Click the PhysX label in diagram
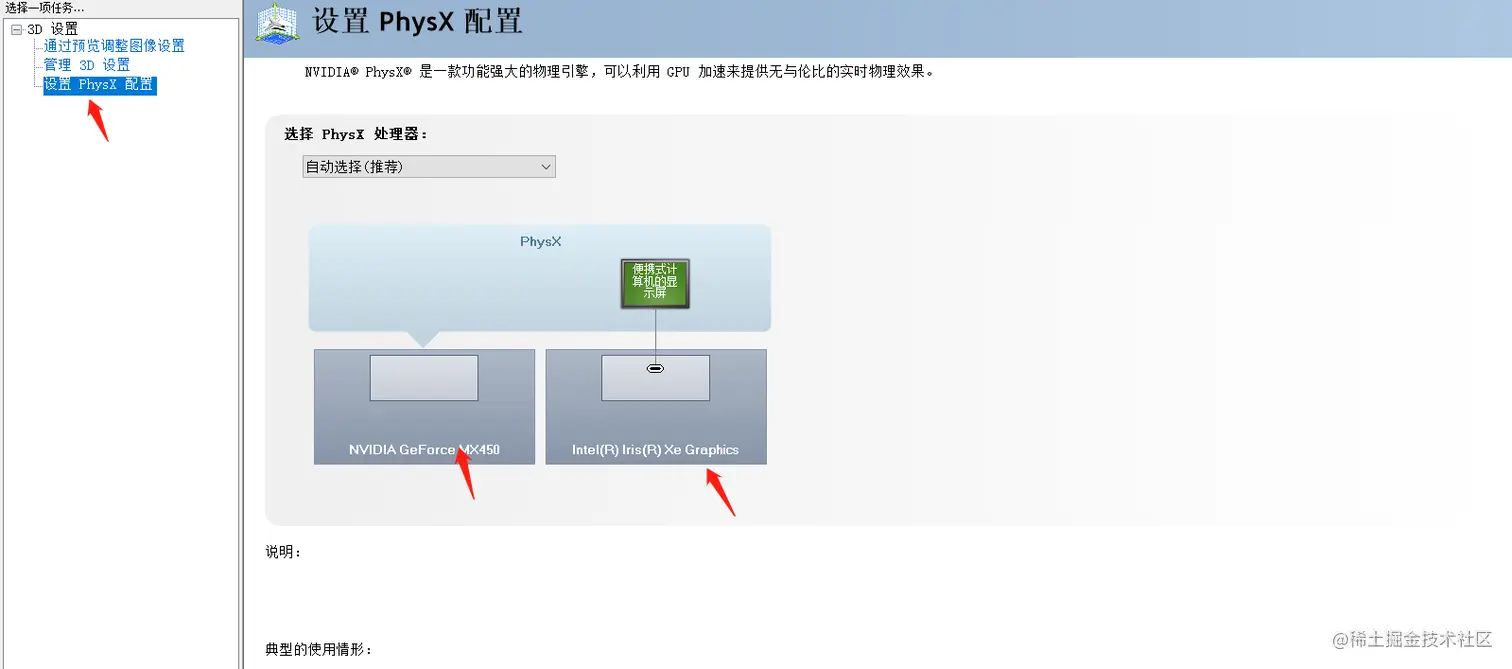Screen dimensions: 1512x669 pos(540,242)
